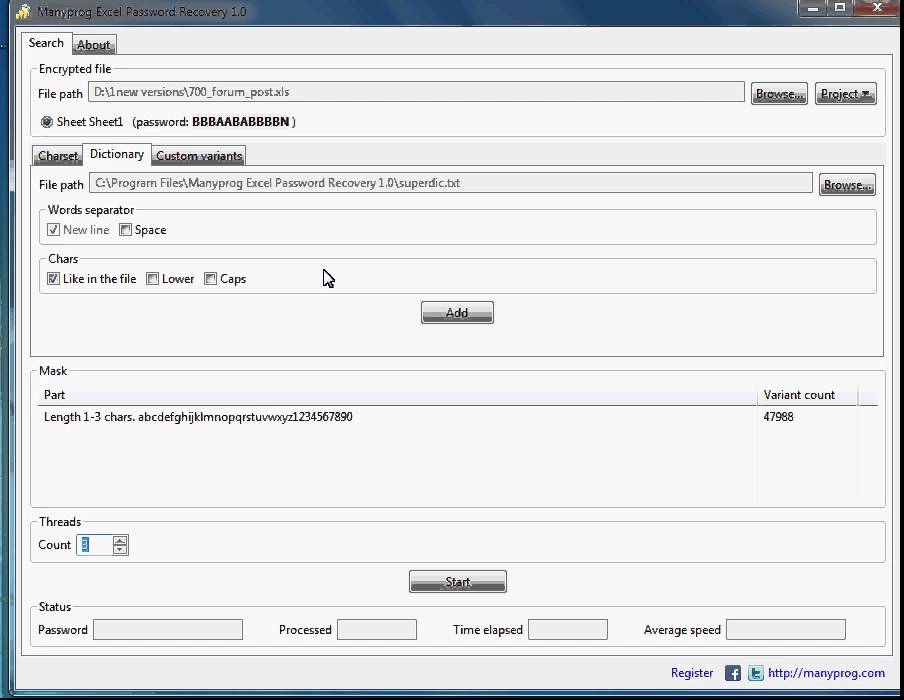Click the Processed status field
Viewport: 904px width, 700px height.
pos(377,630)
